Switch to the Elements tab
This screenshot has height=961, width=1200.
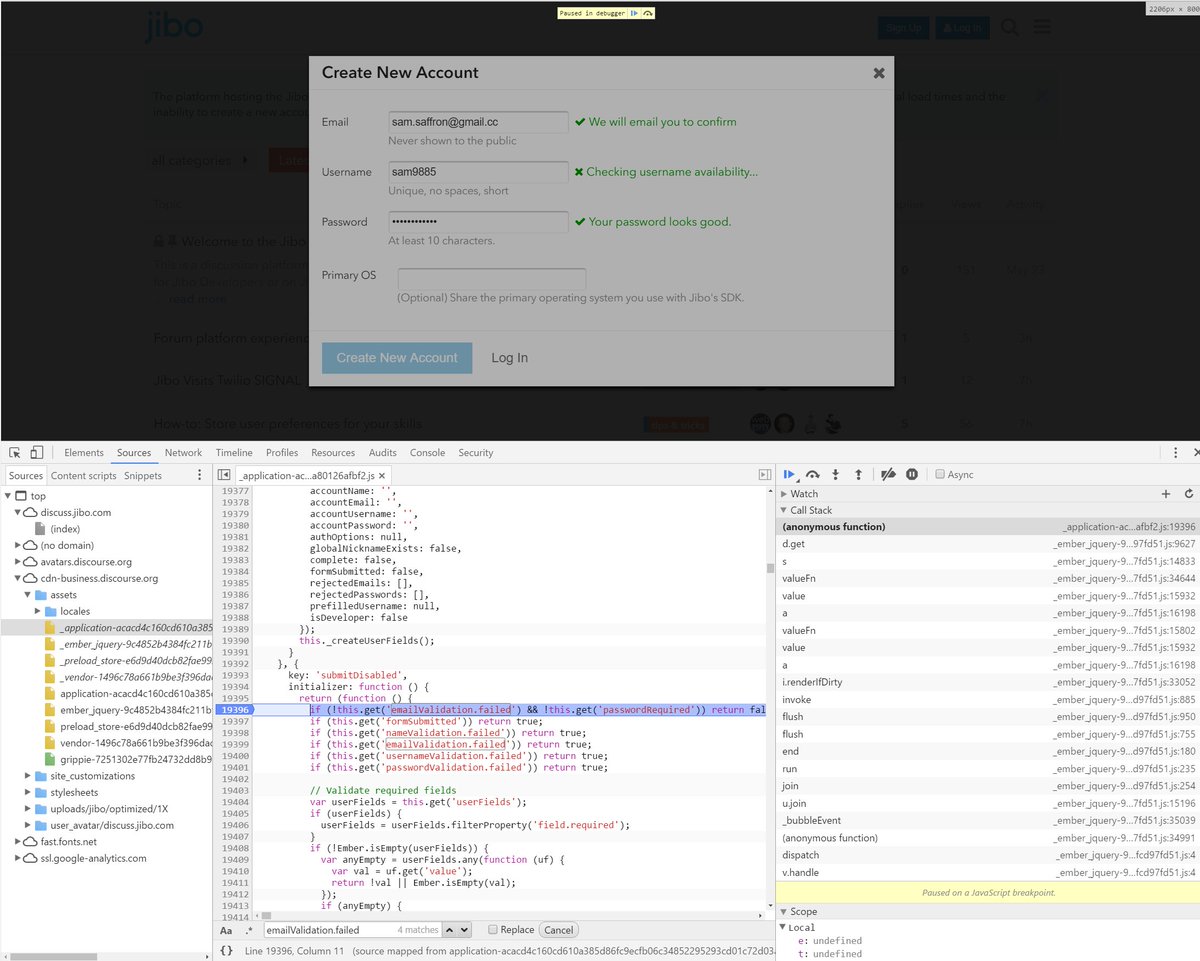[84, 453]
